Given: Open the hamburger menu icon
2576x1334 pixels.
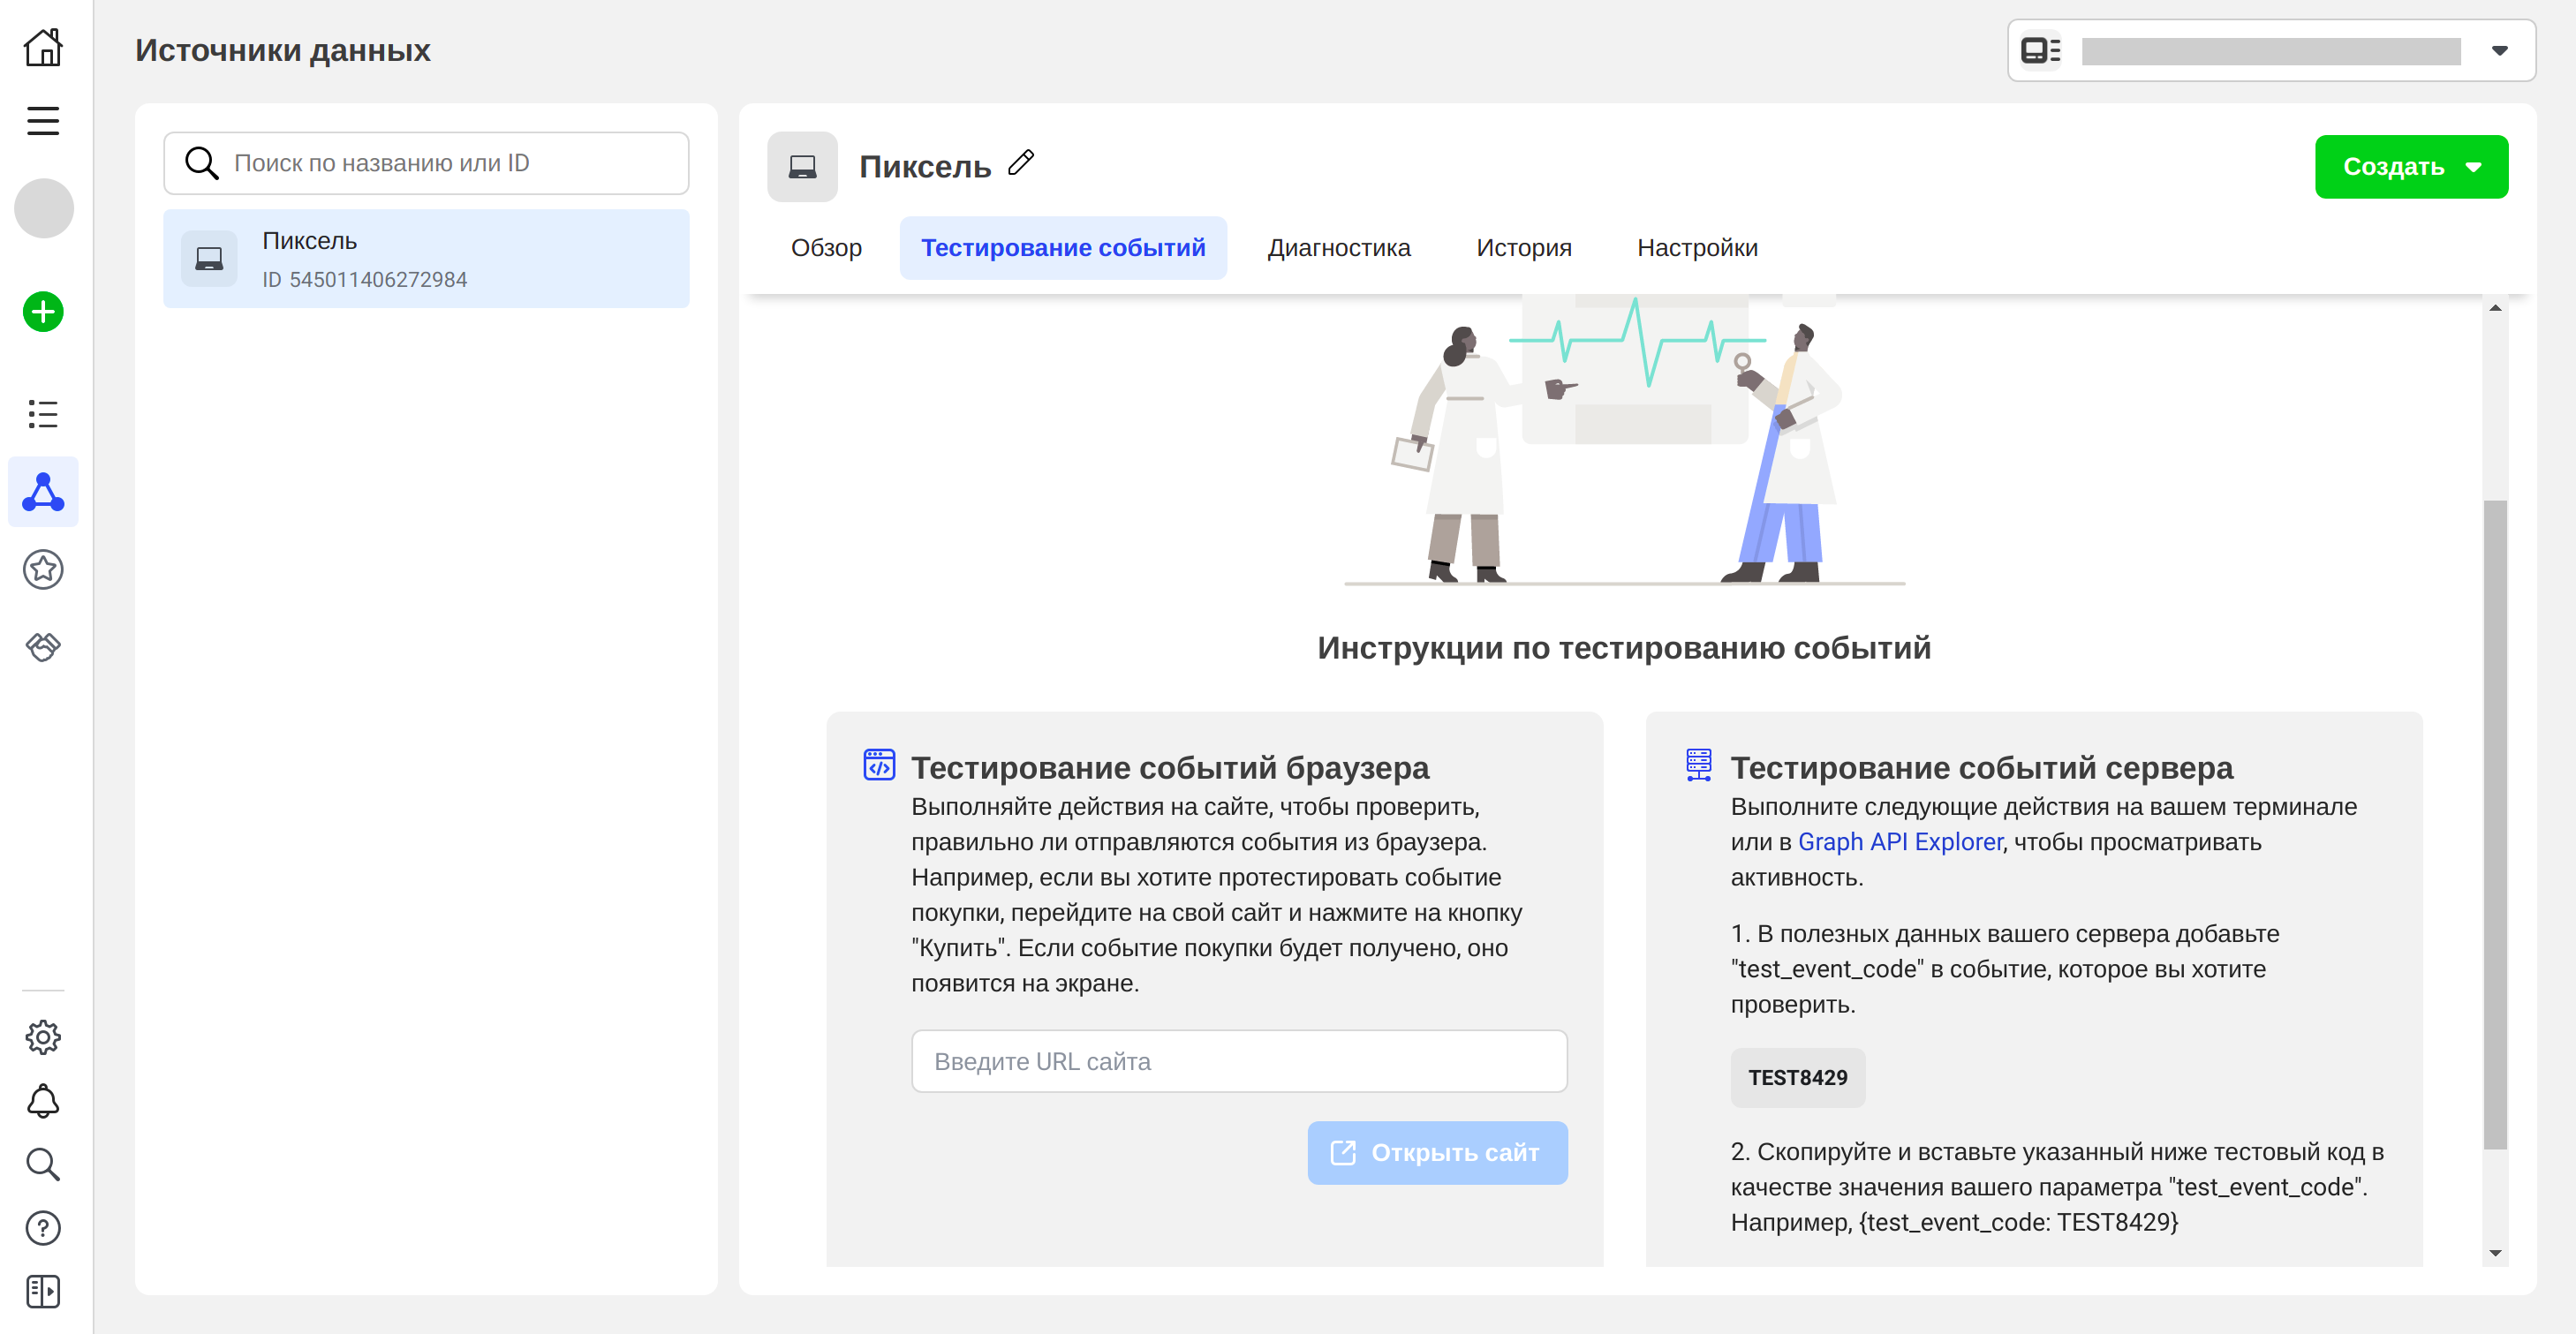Looking at the screenshot, I should click(43, 121).
